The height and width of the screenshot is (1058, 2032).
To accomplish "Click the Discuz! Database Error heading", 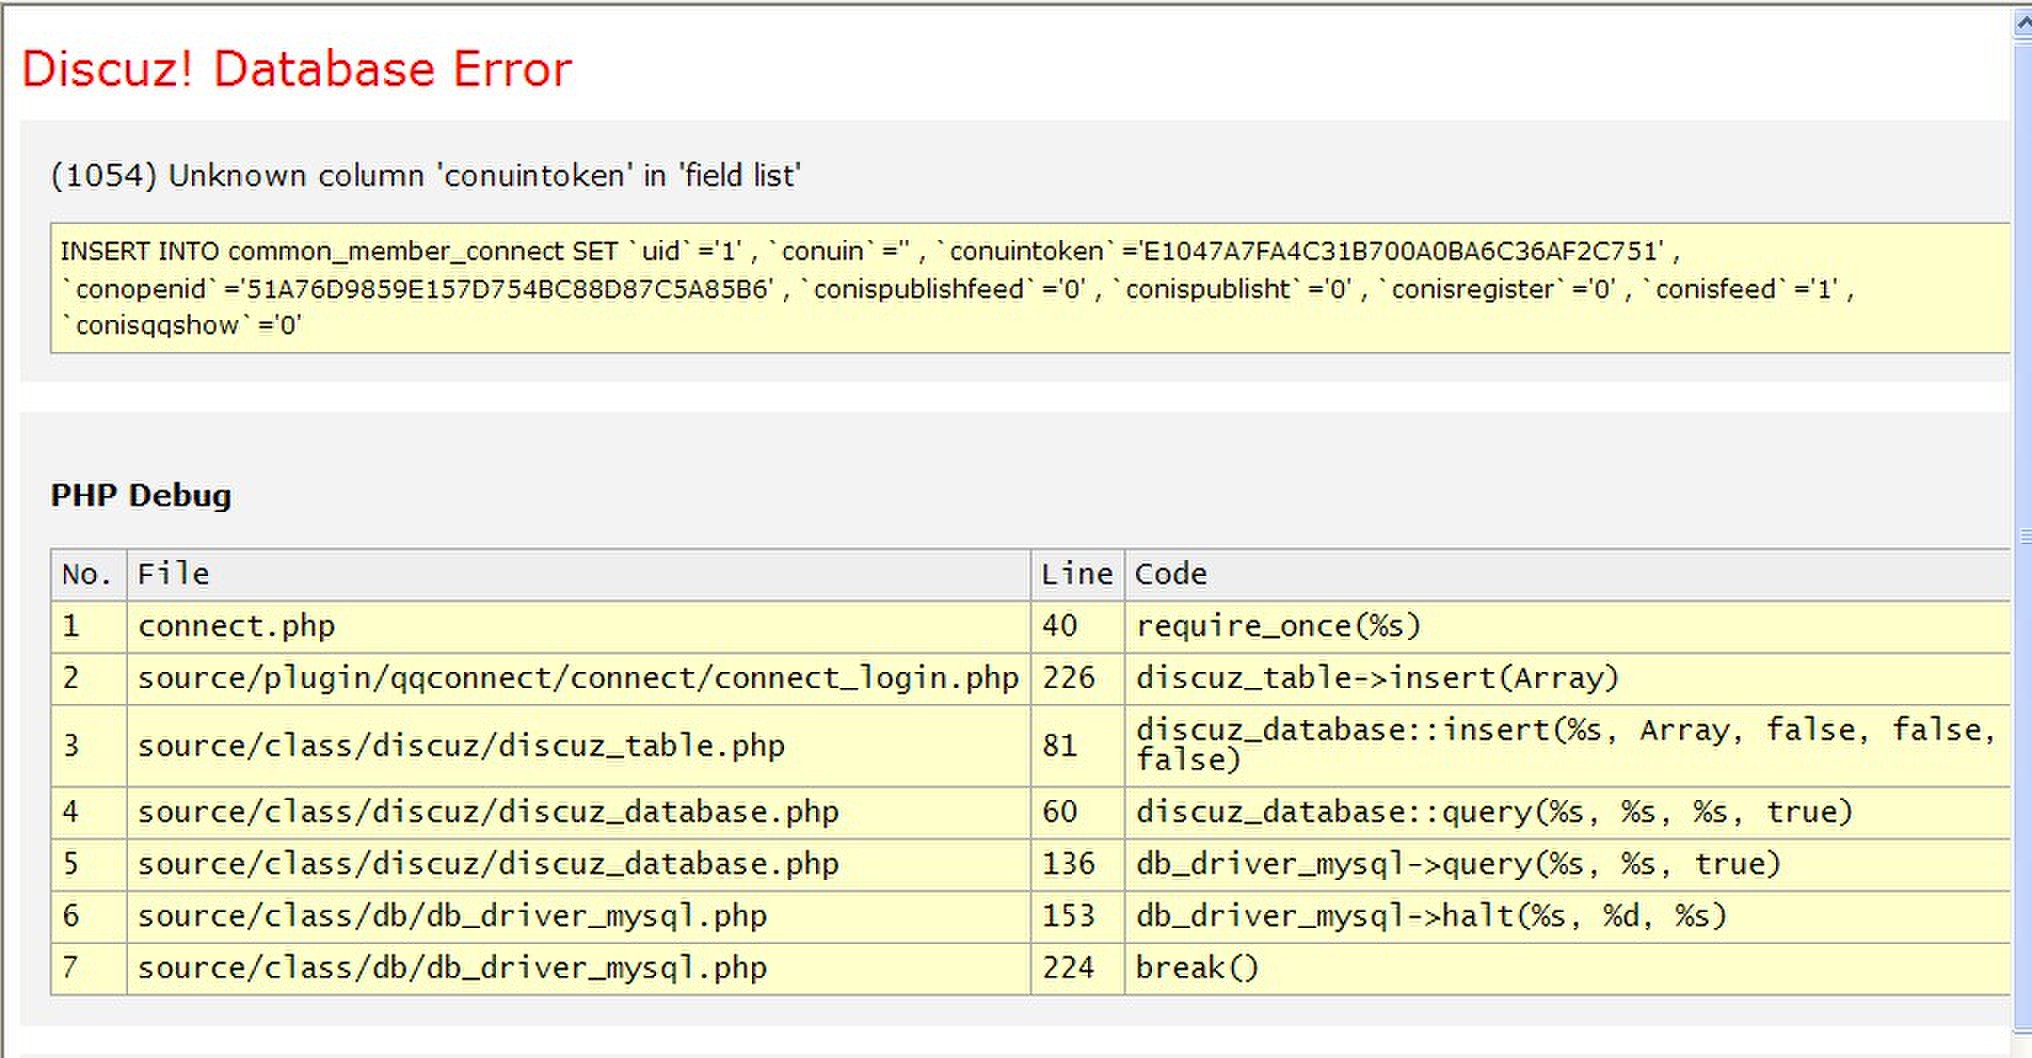I will 296,69.
